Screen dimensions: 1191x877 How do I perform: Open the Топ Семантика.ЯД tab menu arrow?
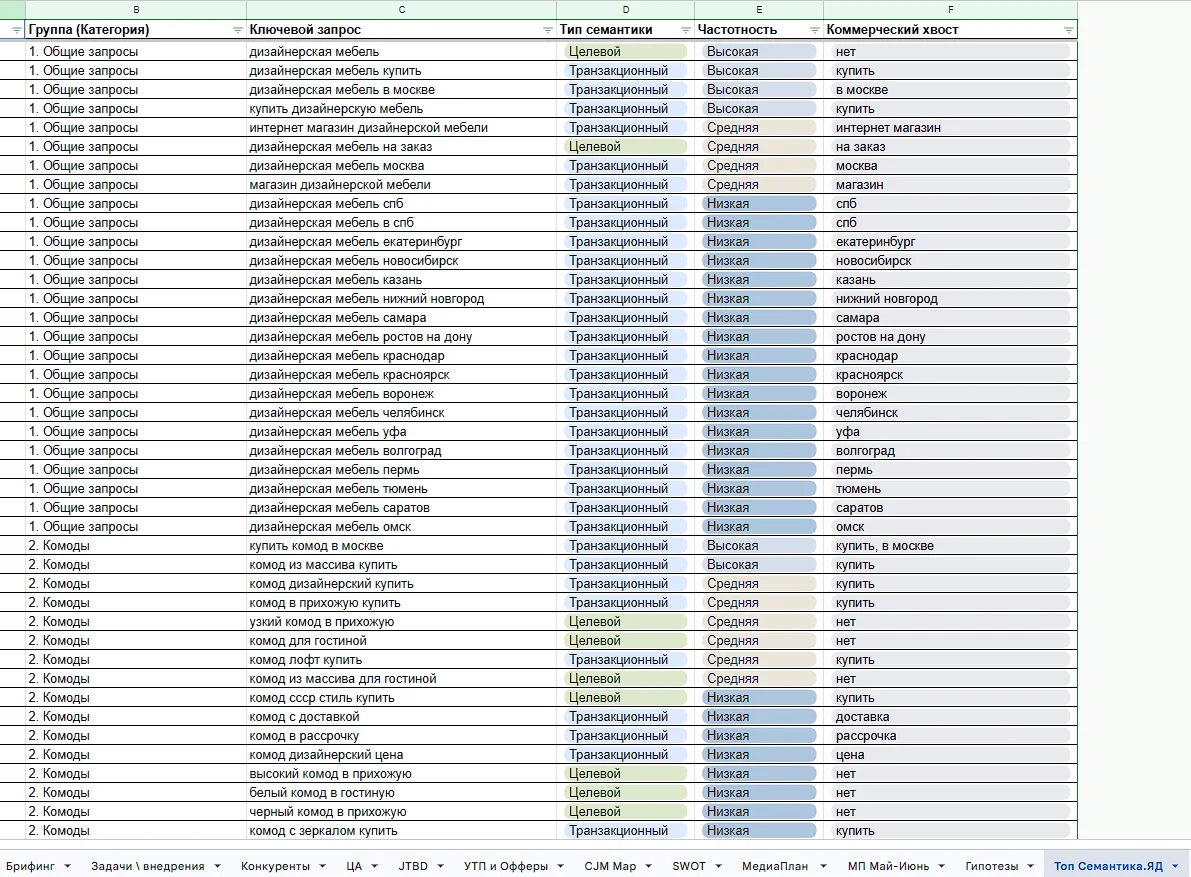click(x=1176, y=866)
